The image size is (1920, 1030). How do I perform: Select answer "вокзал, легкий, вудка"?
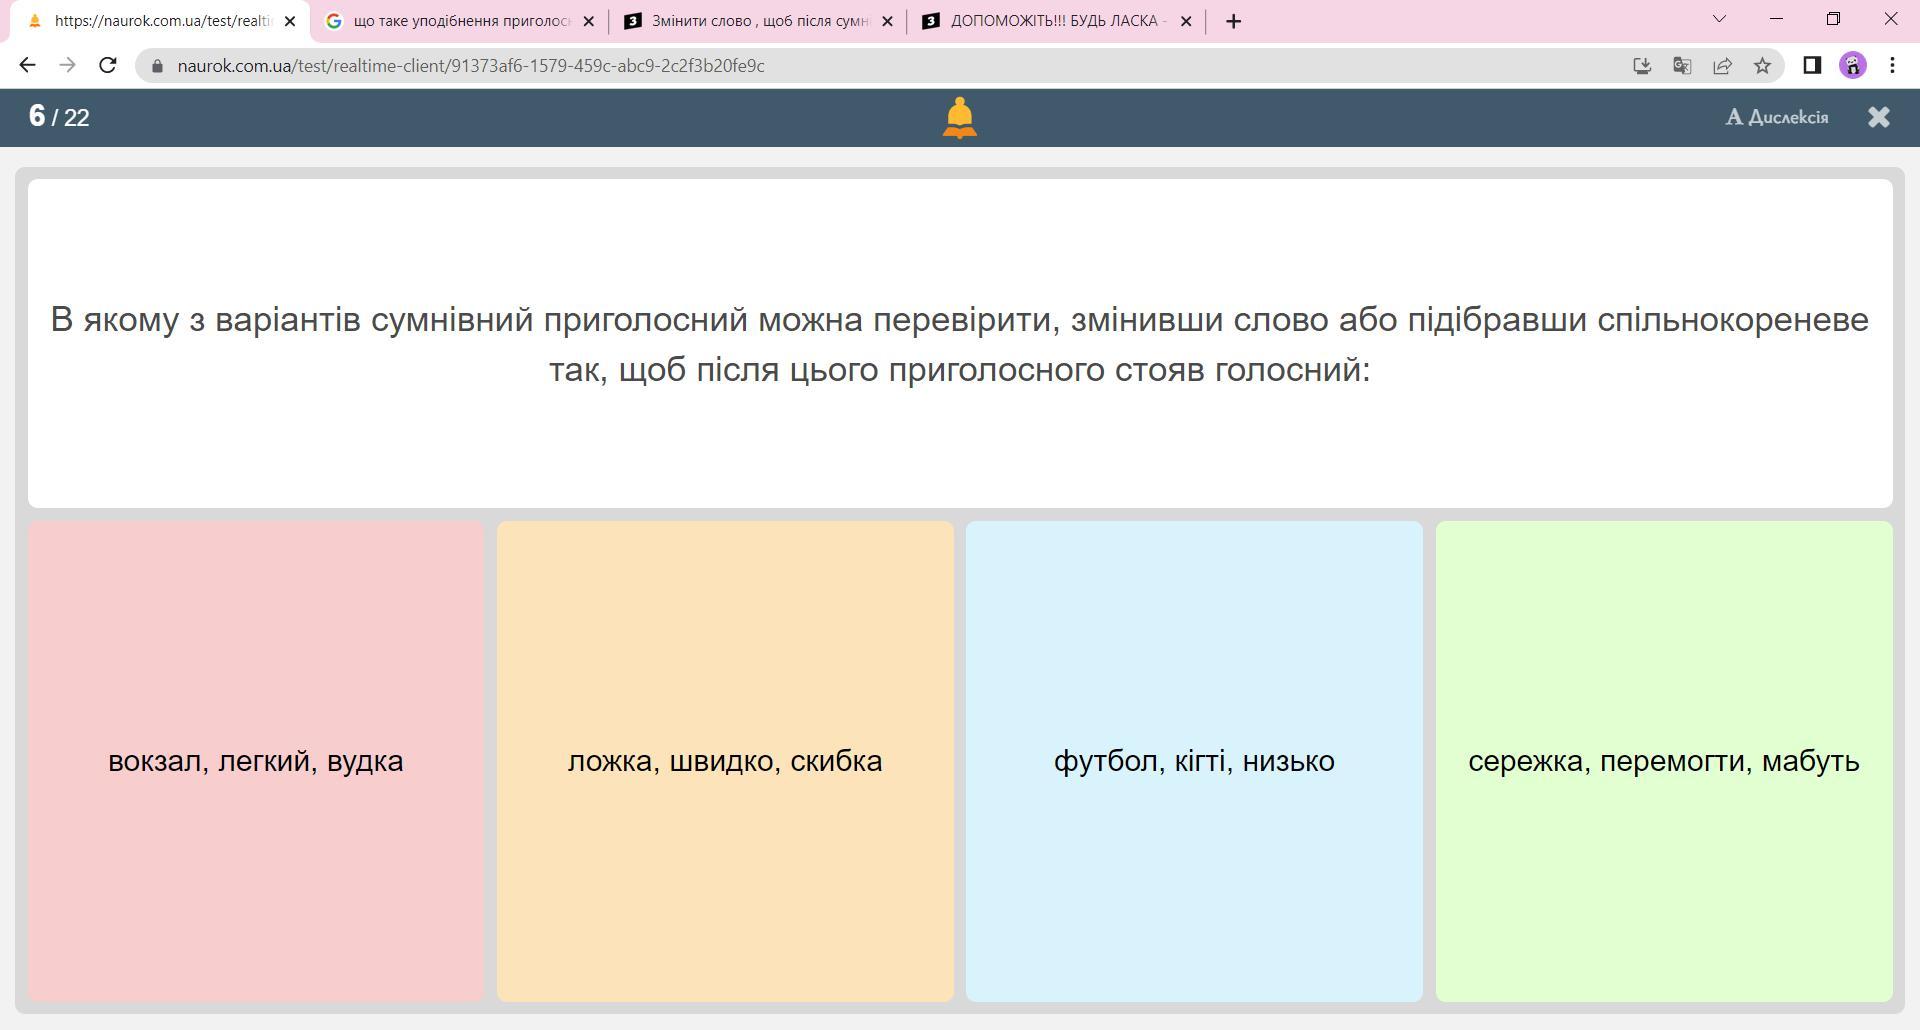point(256,761)
